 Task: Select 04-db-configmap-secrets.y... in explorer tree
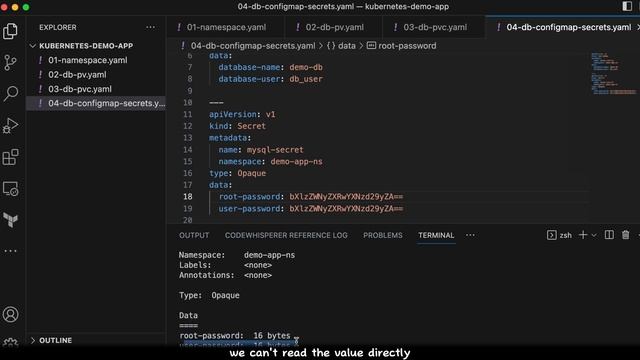[96, 103]
